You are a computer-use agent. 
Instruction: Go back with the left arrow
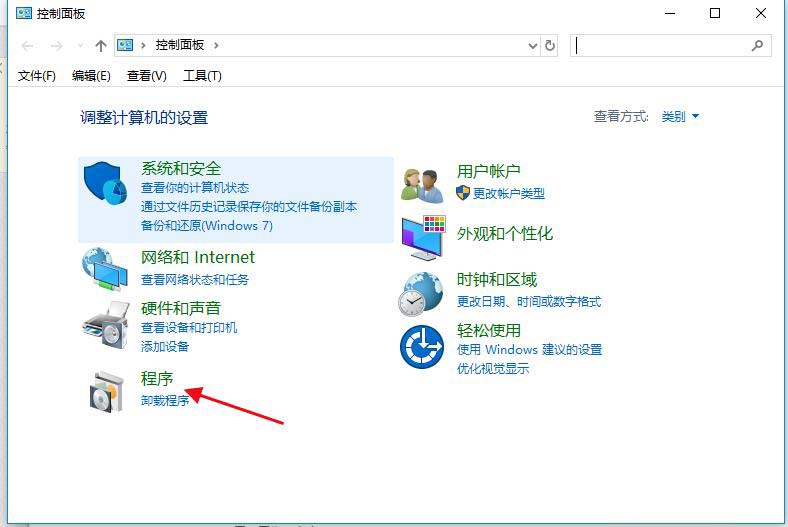[28, 46]
